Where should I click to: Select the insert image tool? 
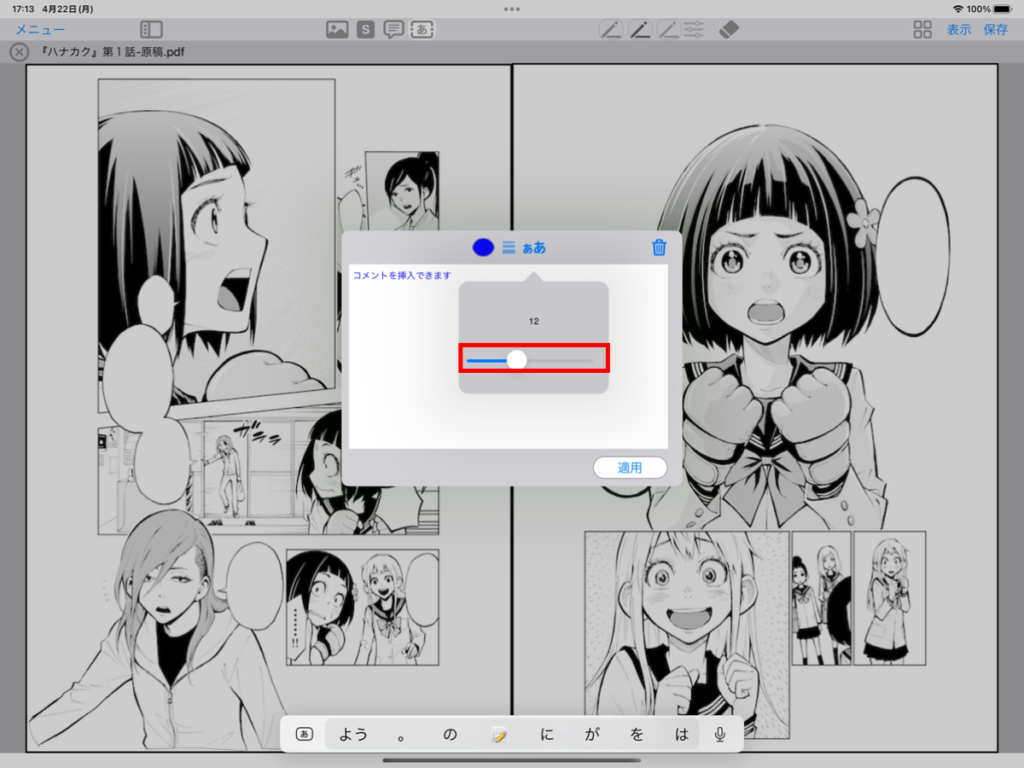pos(337,29)
